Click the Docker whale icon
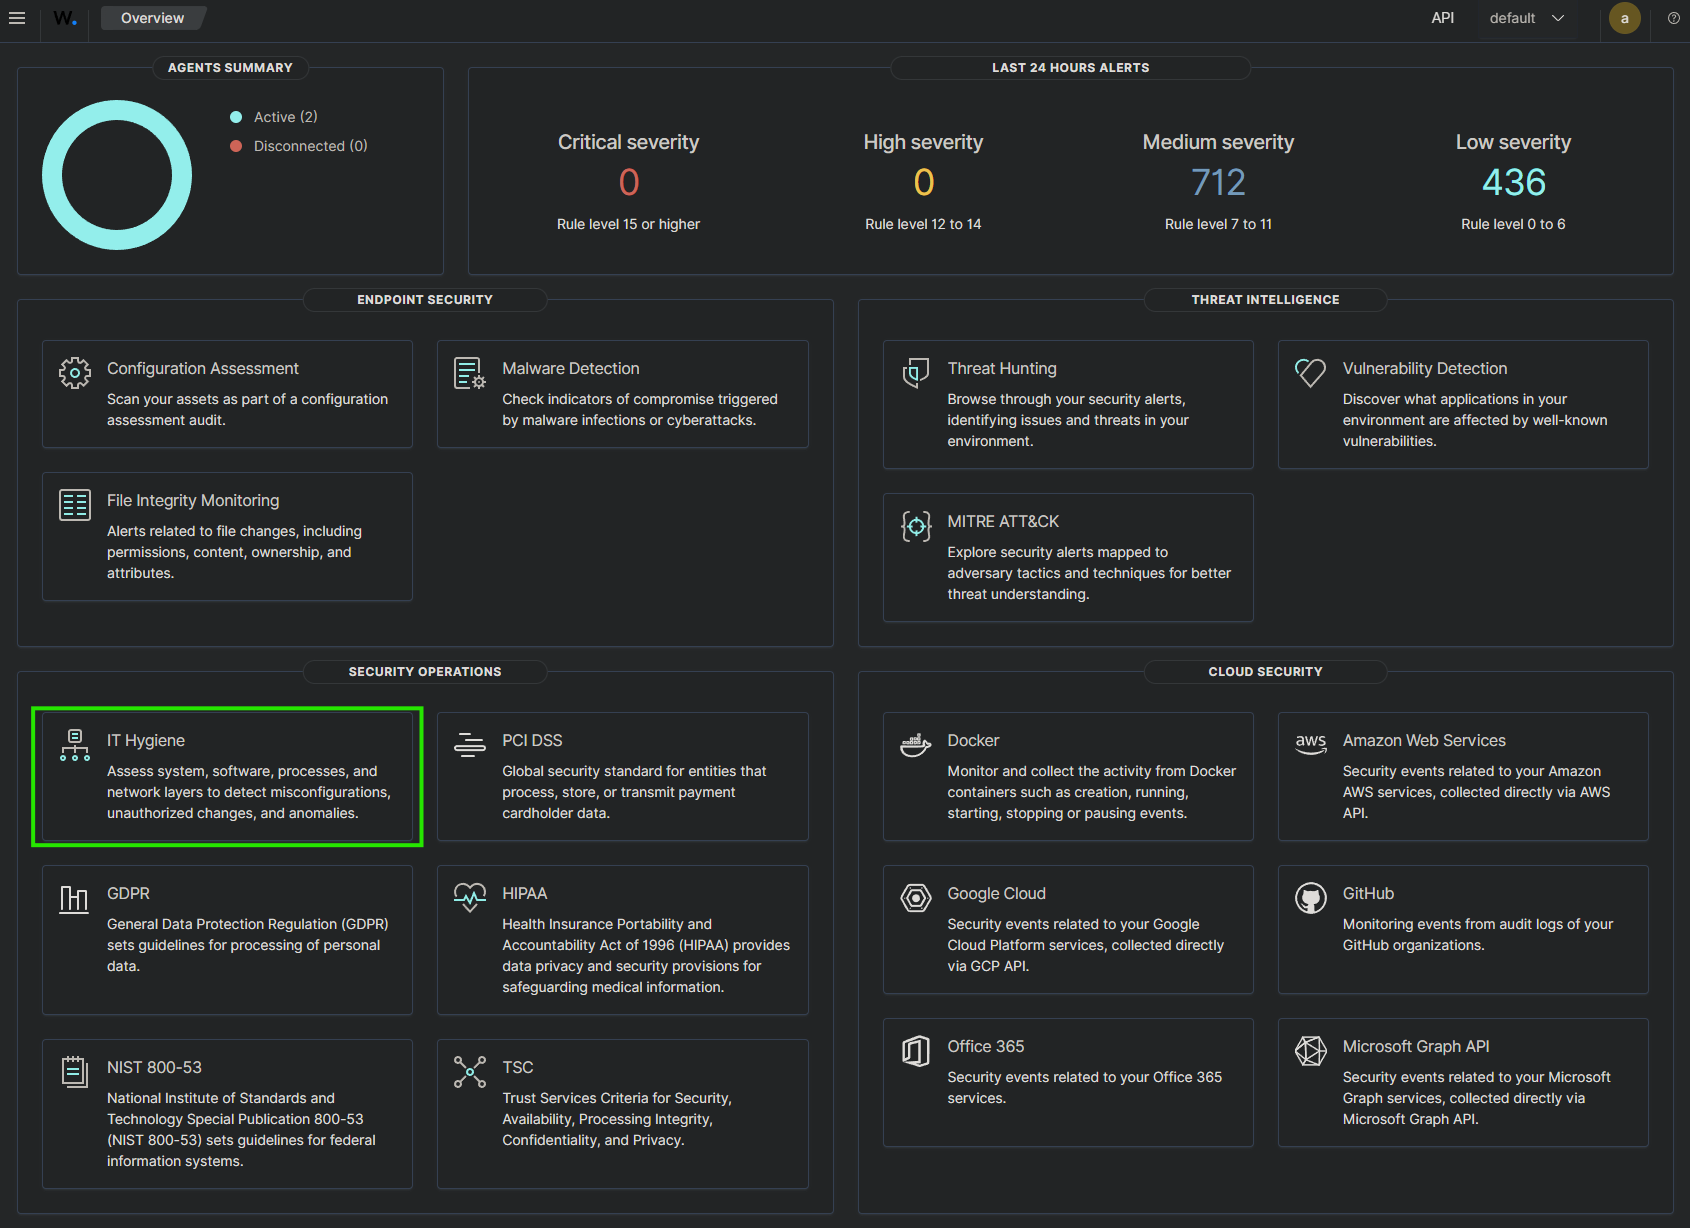 click(x=915, y=745)
